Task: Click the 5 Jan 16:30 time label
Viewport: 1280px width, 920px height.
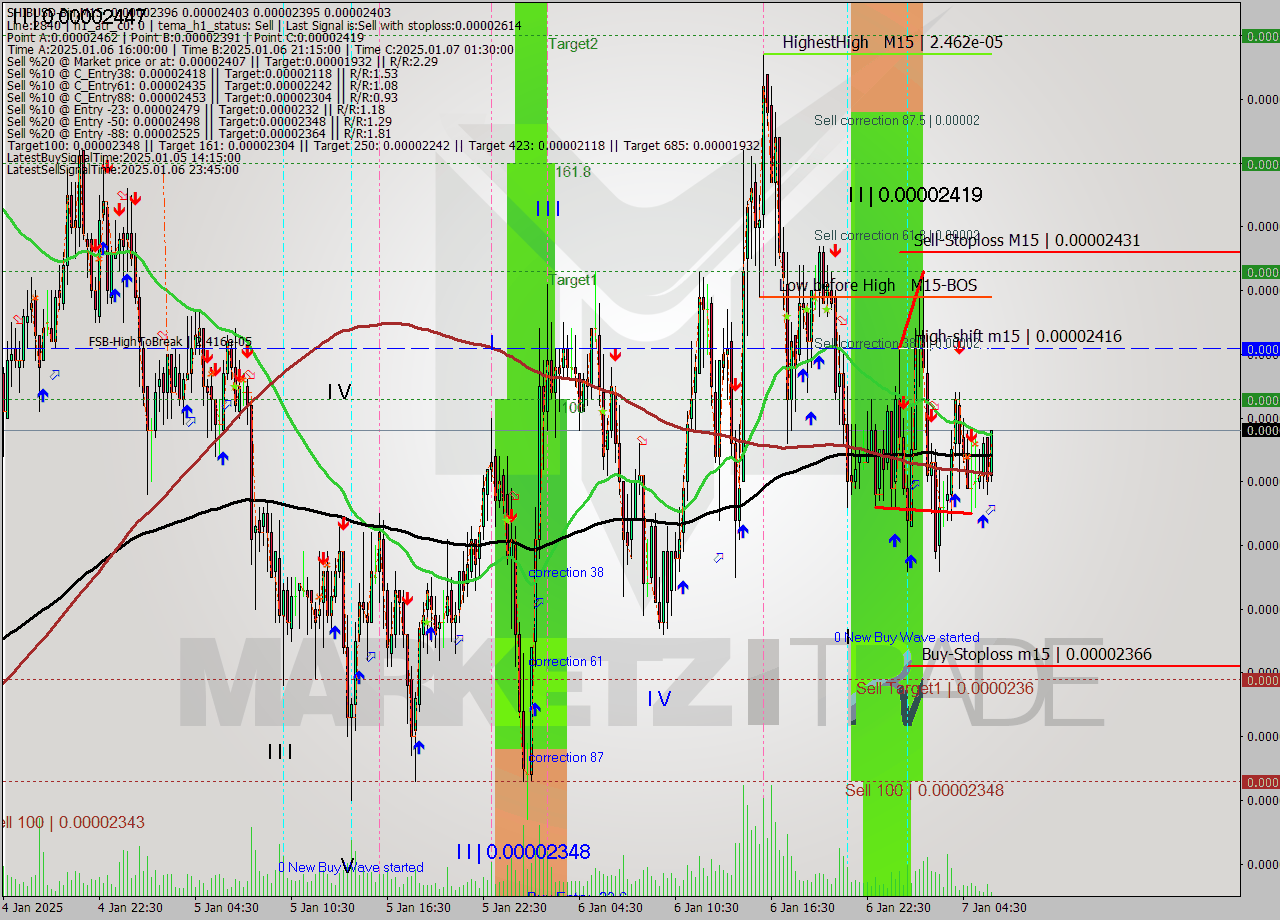Action: 418,908
